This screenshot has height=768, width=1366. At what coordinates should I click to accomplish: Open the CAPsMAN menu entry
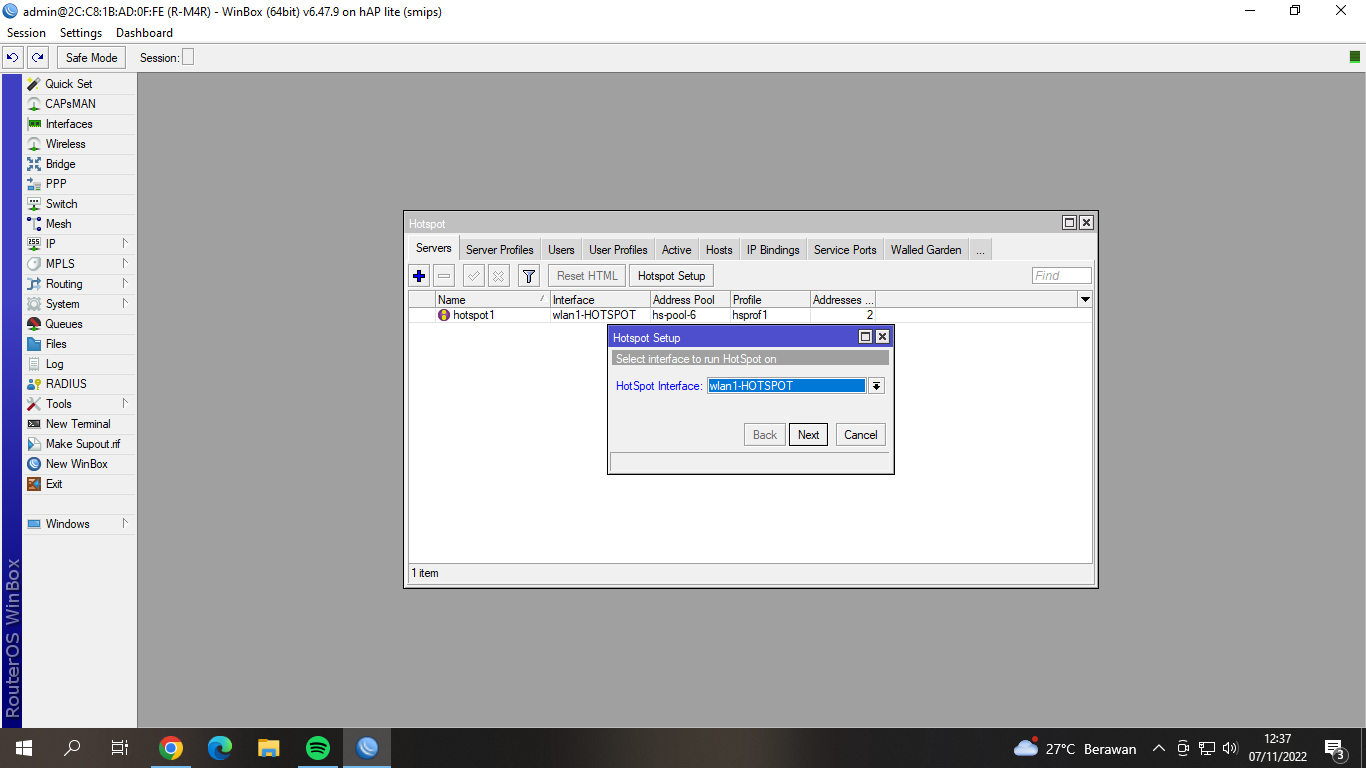(80, 104)
